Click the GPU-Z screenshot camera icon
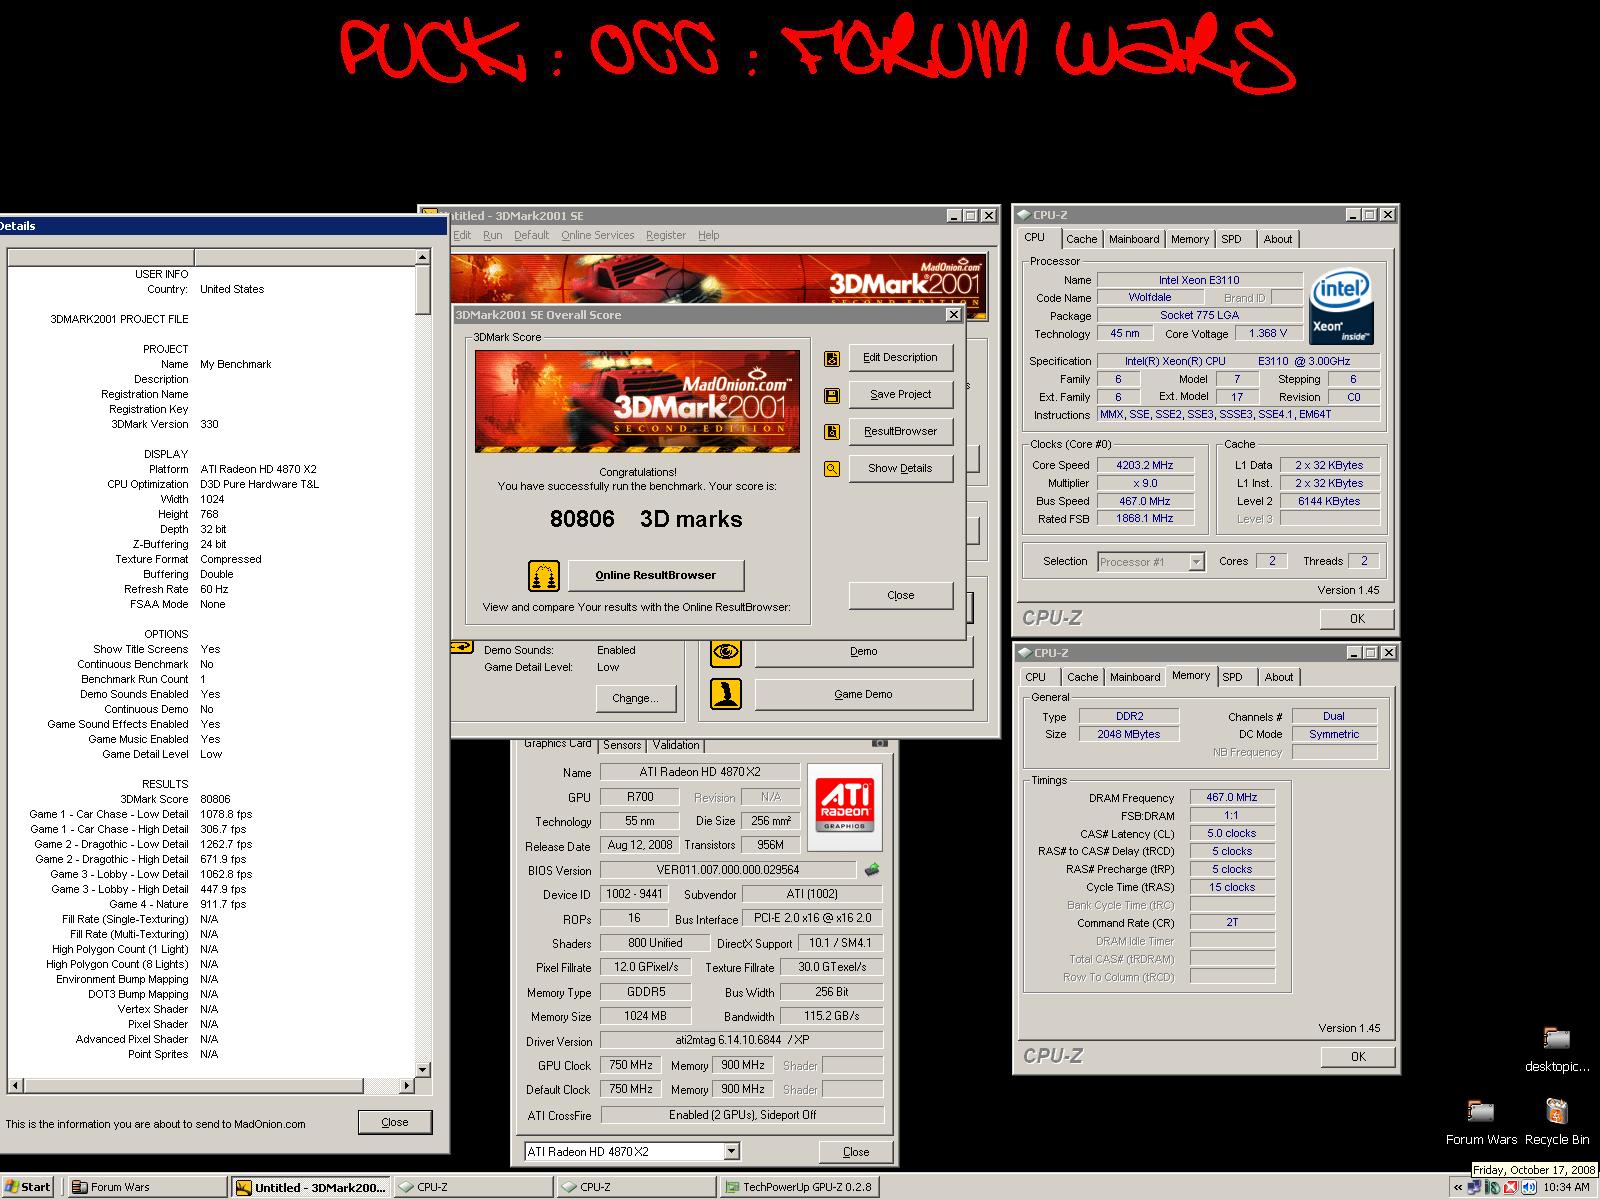The width and height of the screenshot is (1600, 1200). pyautogui.click(x=880, y=743)
